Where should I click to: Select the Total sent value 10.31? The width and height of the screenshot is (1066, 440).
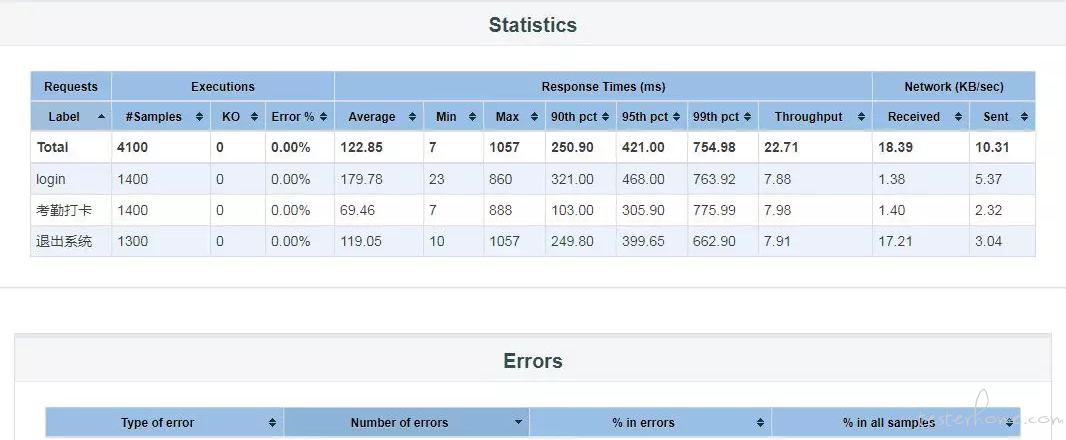coord(993,147)
